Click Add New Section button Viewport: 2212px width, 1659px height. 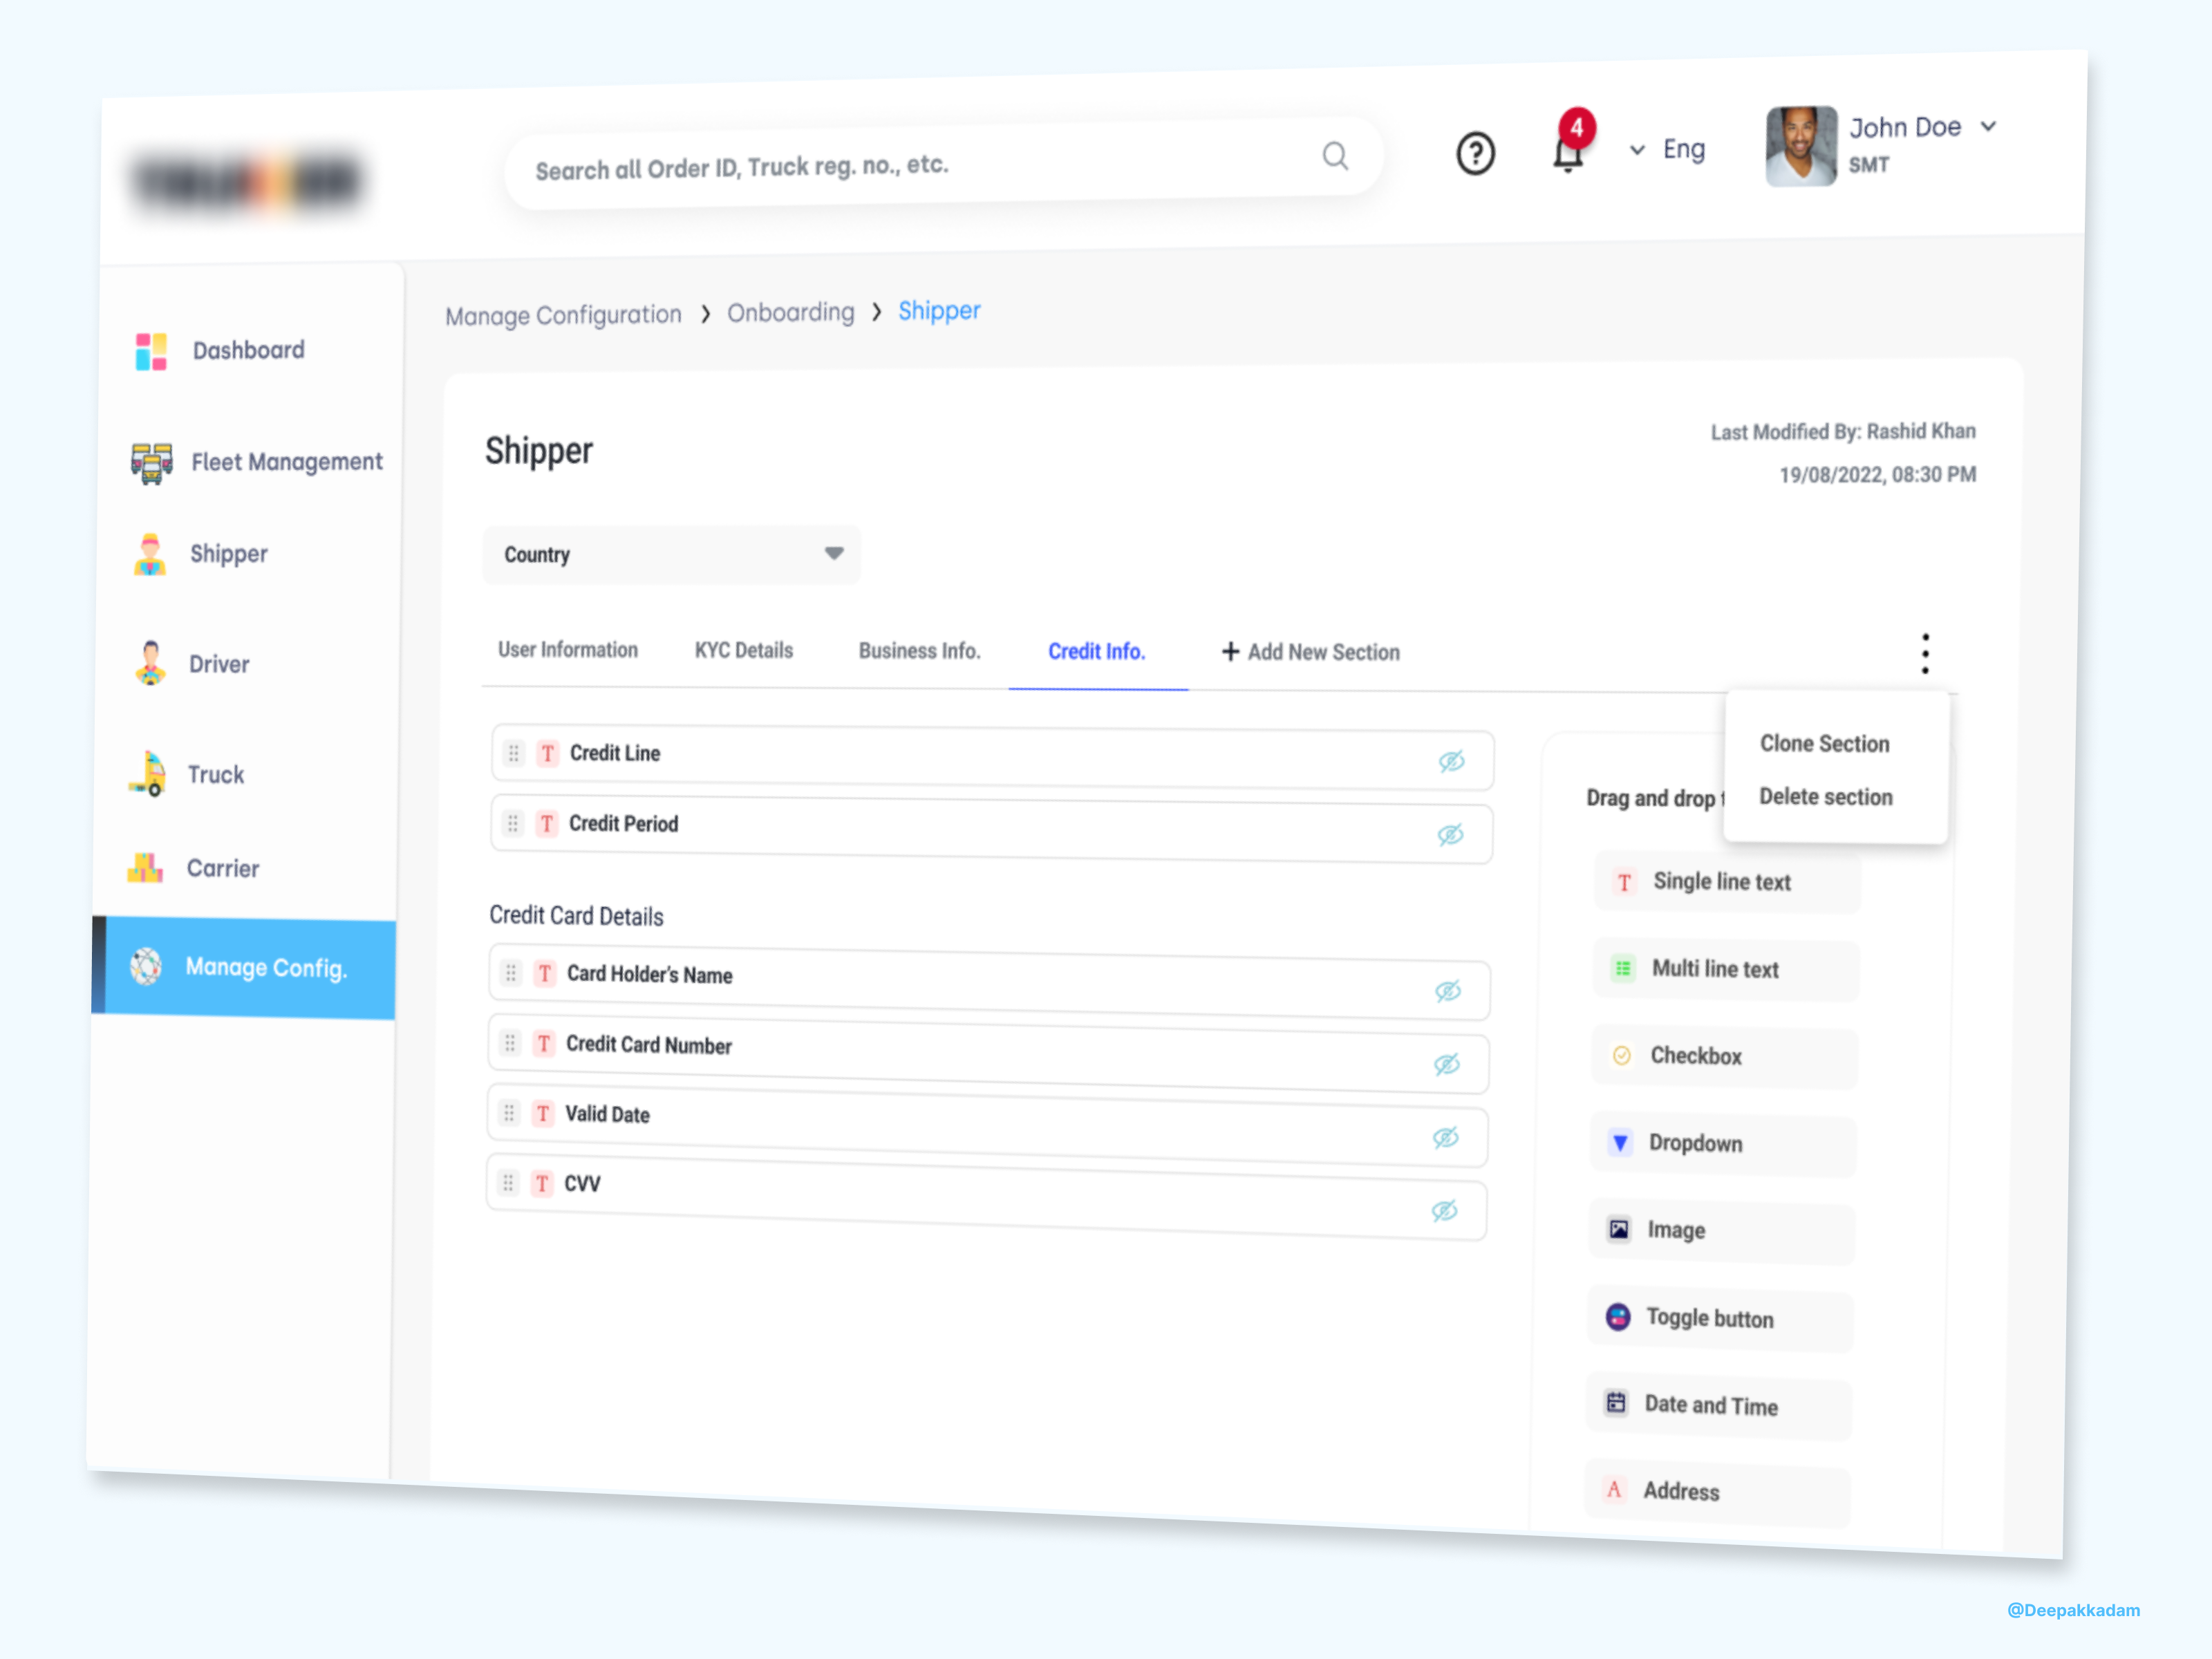point(1310,652)
